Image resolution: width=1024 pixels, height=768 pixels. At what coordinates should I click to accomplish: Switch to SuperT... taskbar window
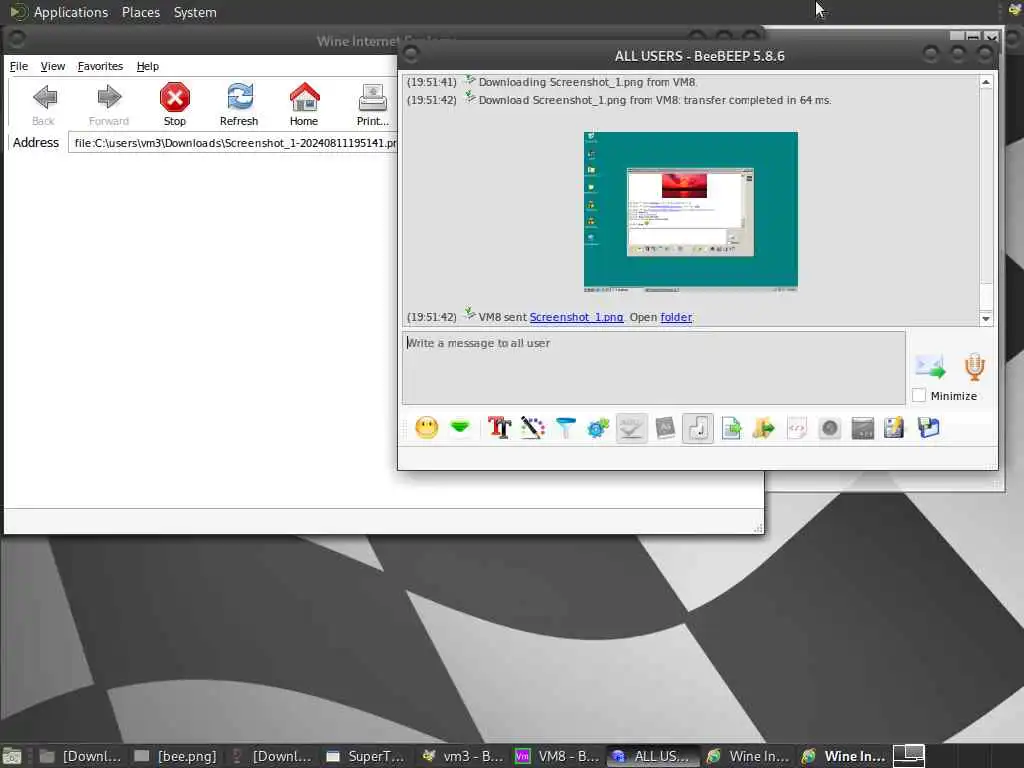(x=366, y=756)
